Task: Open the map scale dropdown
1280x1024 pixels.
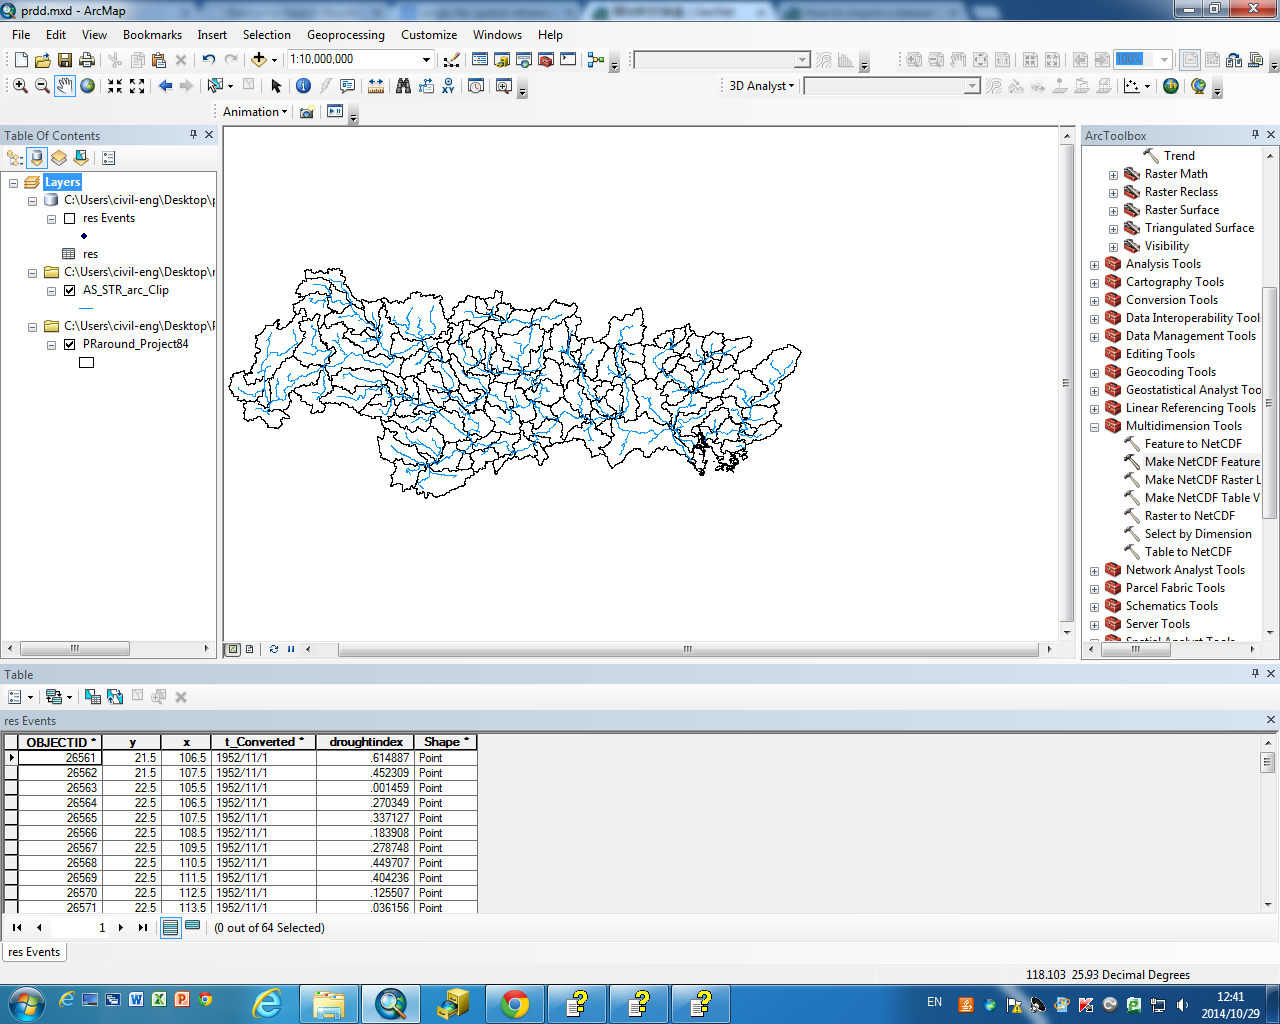Action: (426, 59)
